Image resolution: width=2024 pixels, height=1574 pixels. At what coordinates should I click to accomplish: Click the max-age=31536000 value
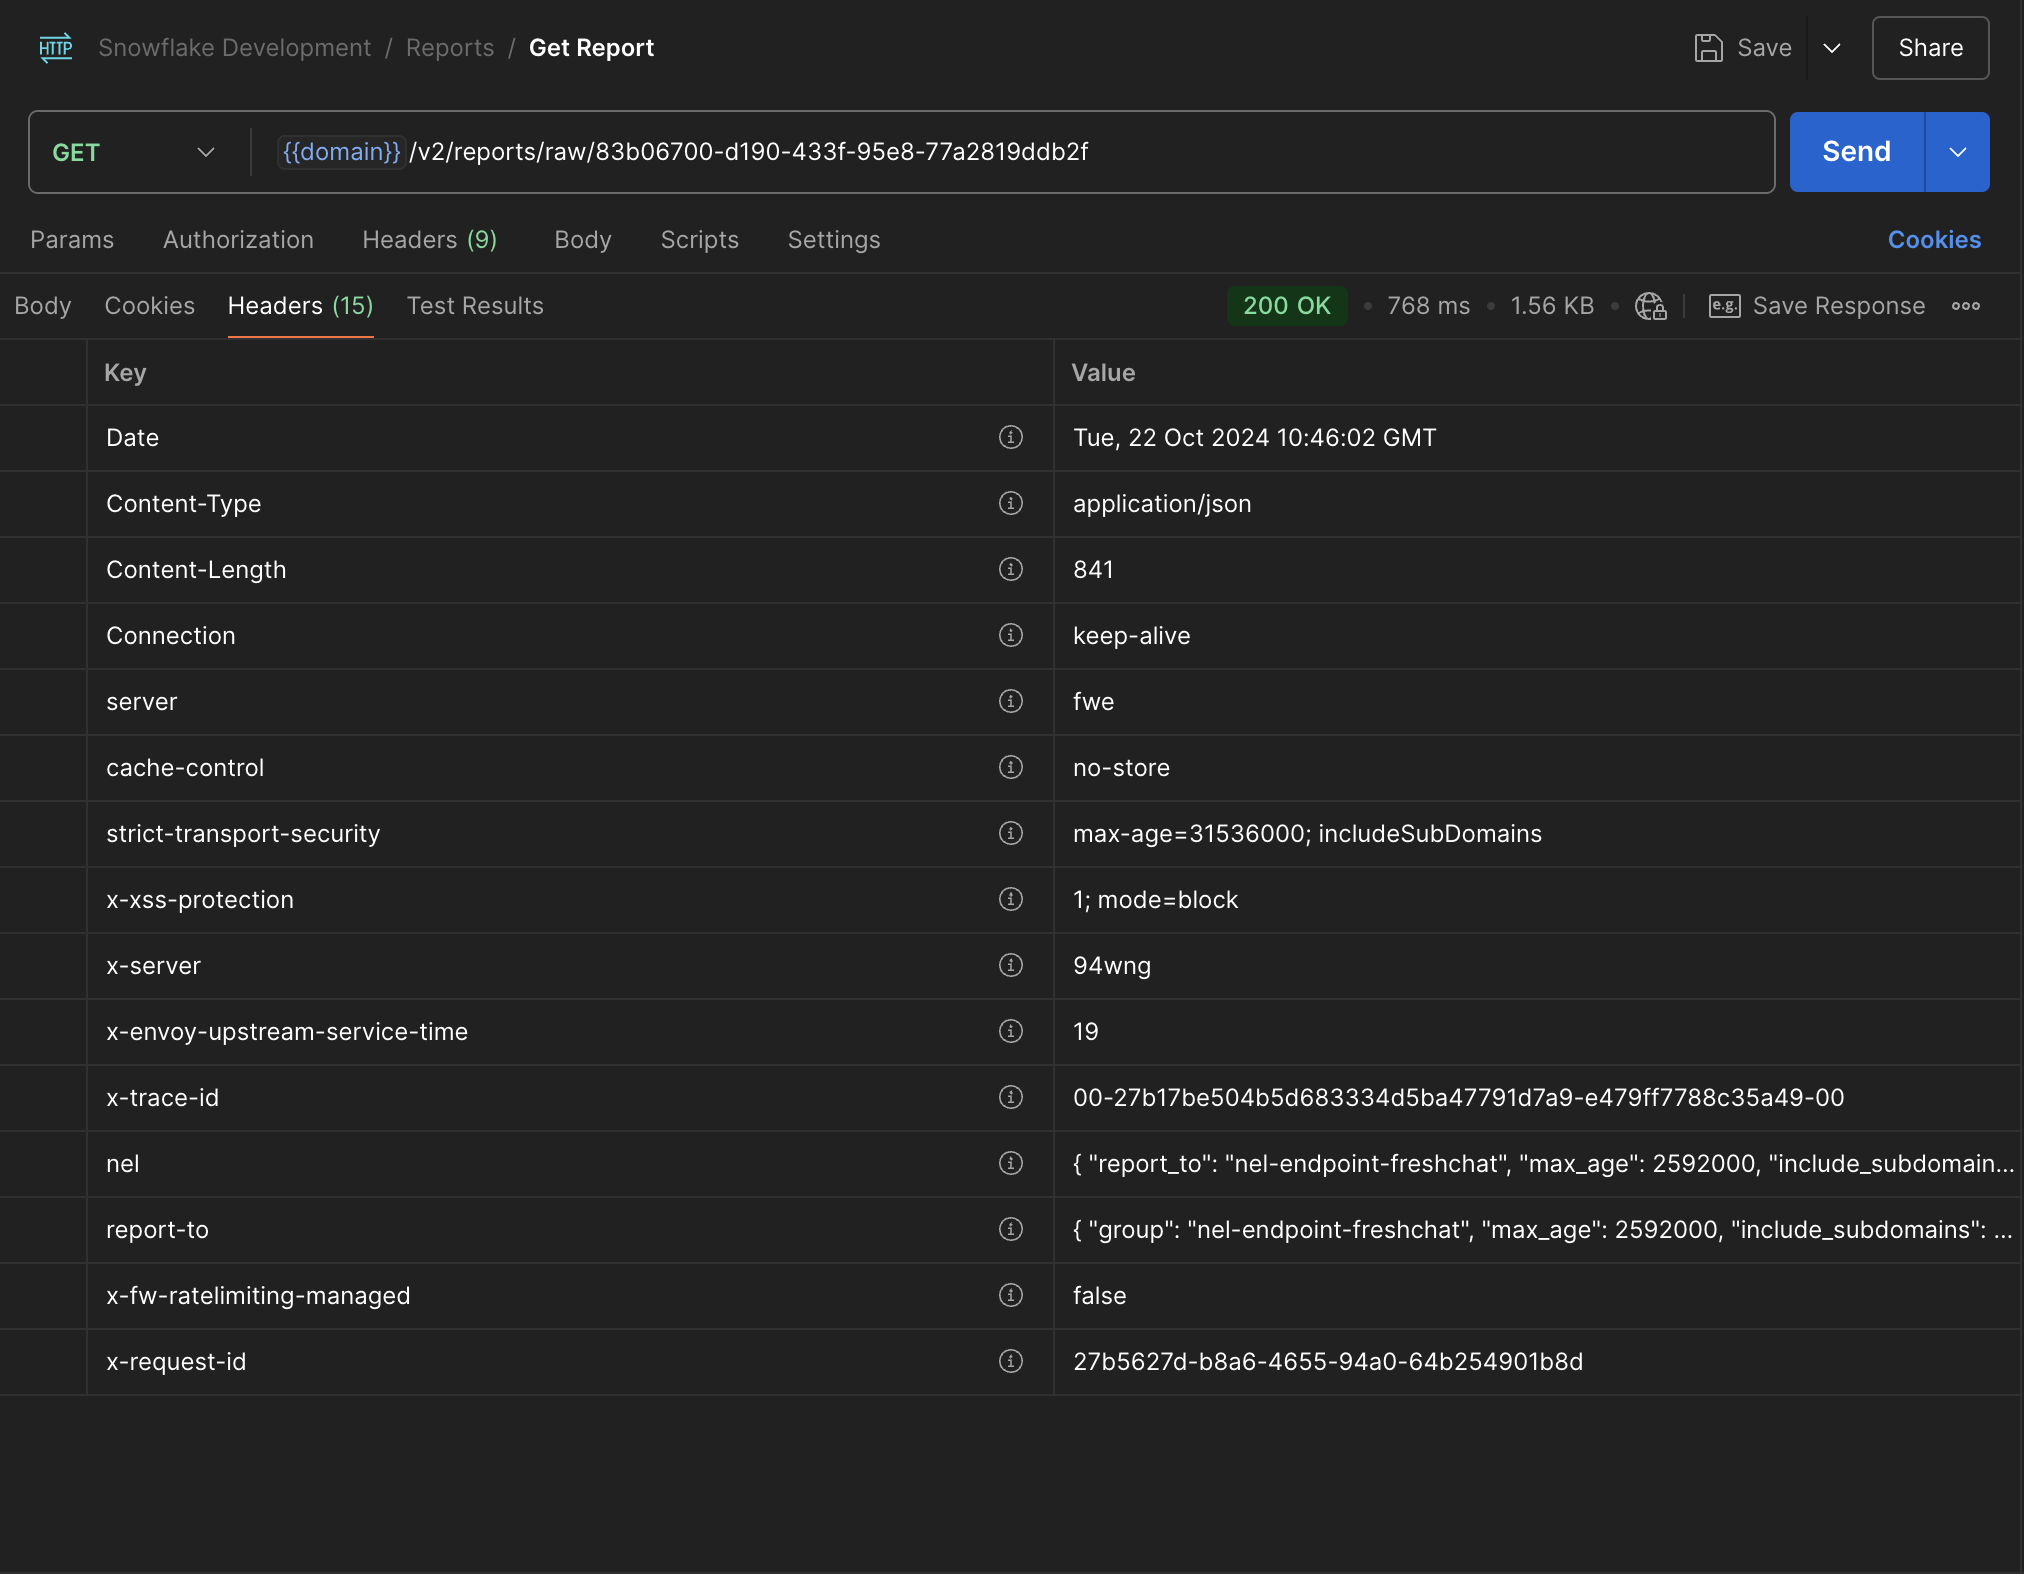click(1307, 834)
